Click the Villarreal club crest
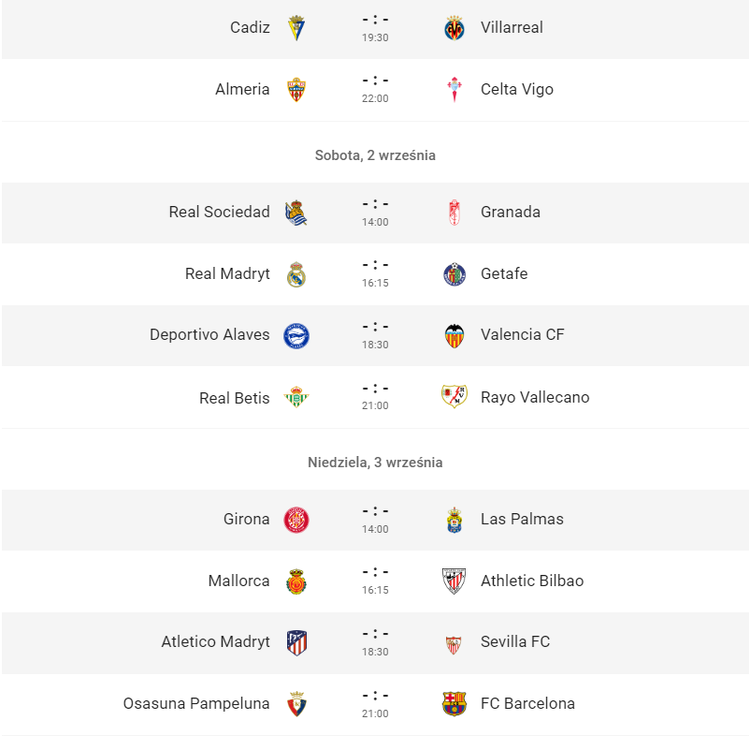This screenshot has width=750, height=750. click(x=454, y=28)
